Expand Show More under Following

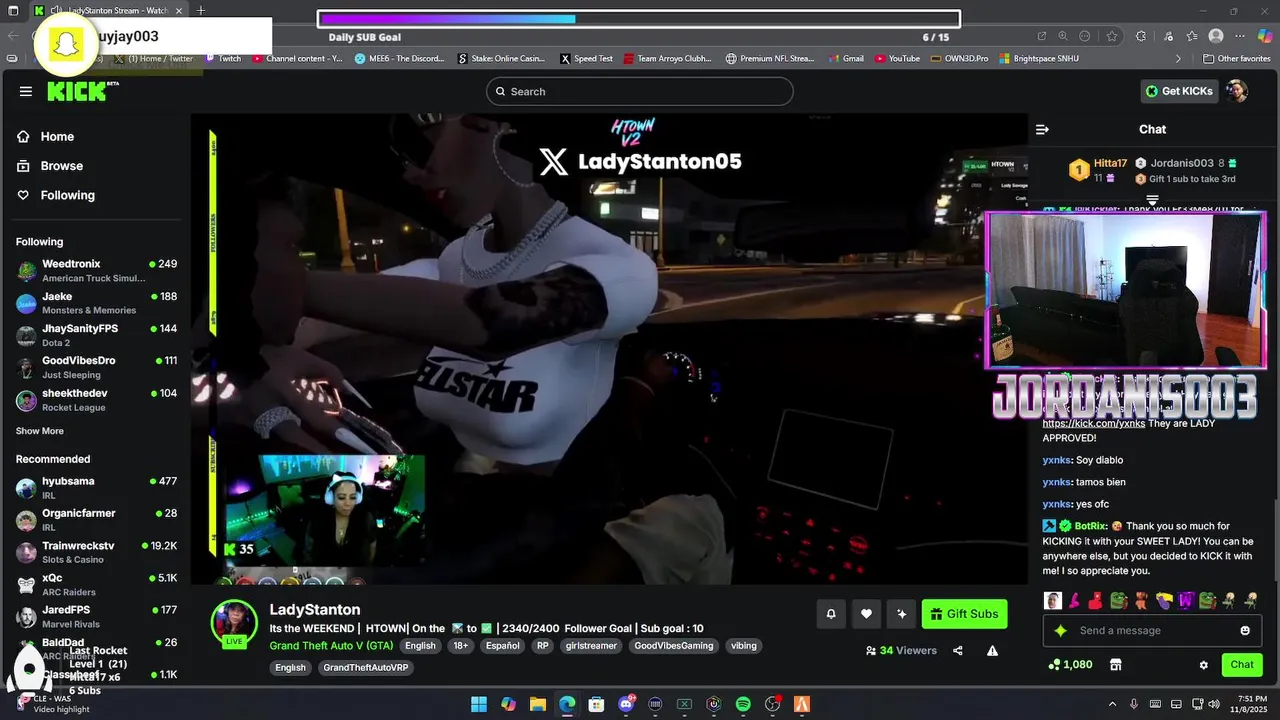(40, 431)
